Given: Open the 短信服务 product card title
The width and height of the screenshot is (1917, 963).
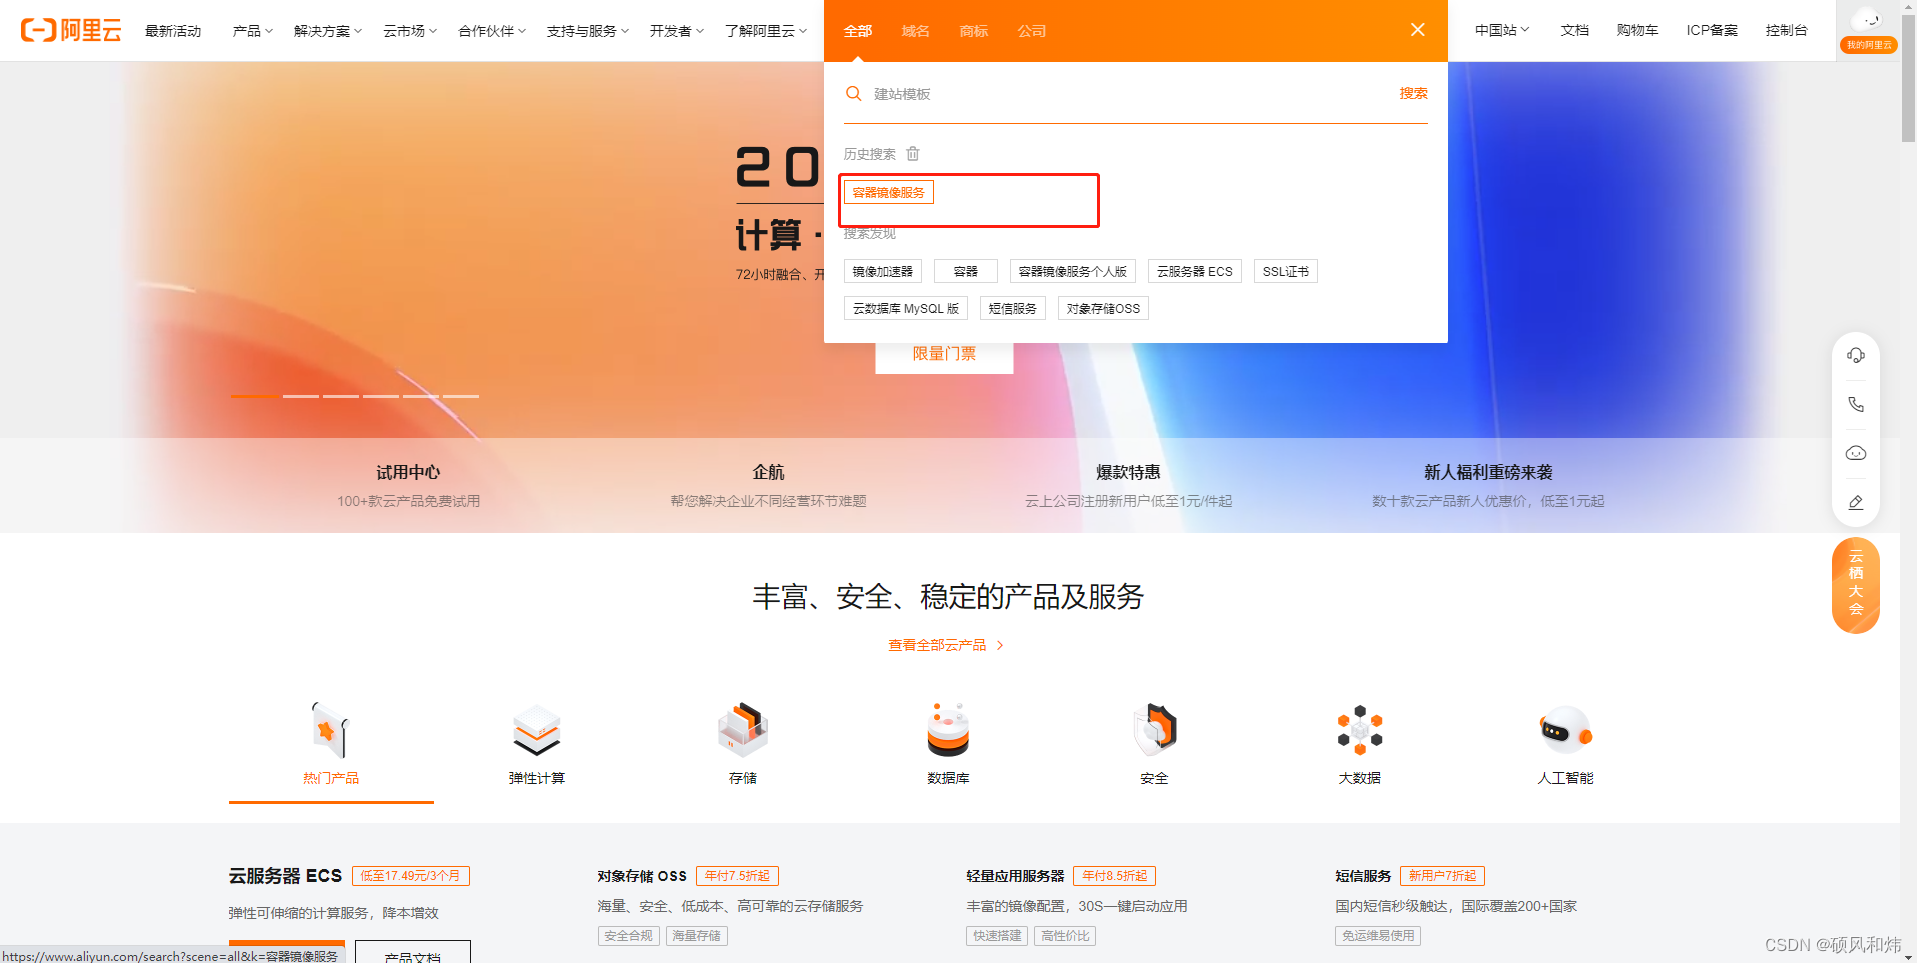Looking at the screenshot, I should click(x=1363, y=876).
